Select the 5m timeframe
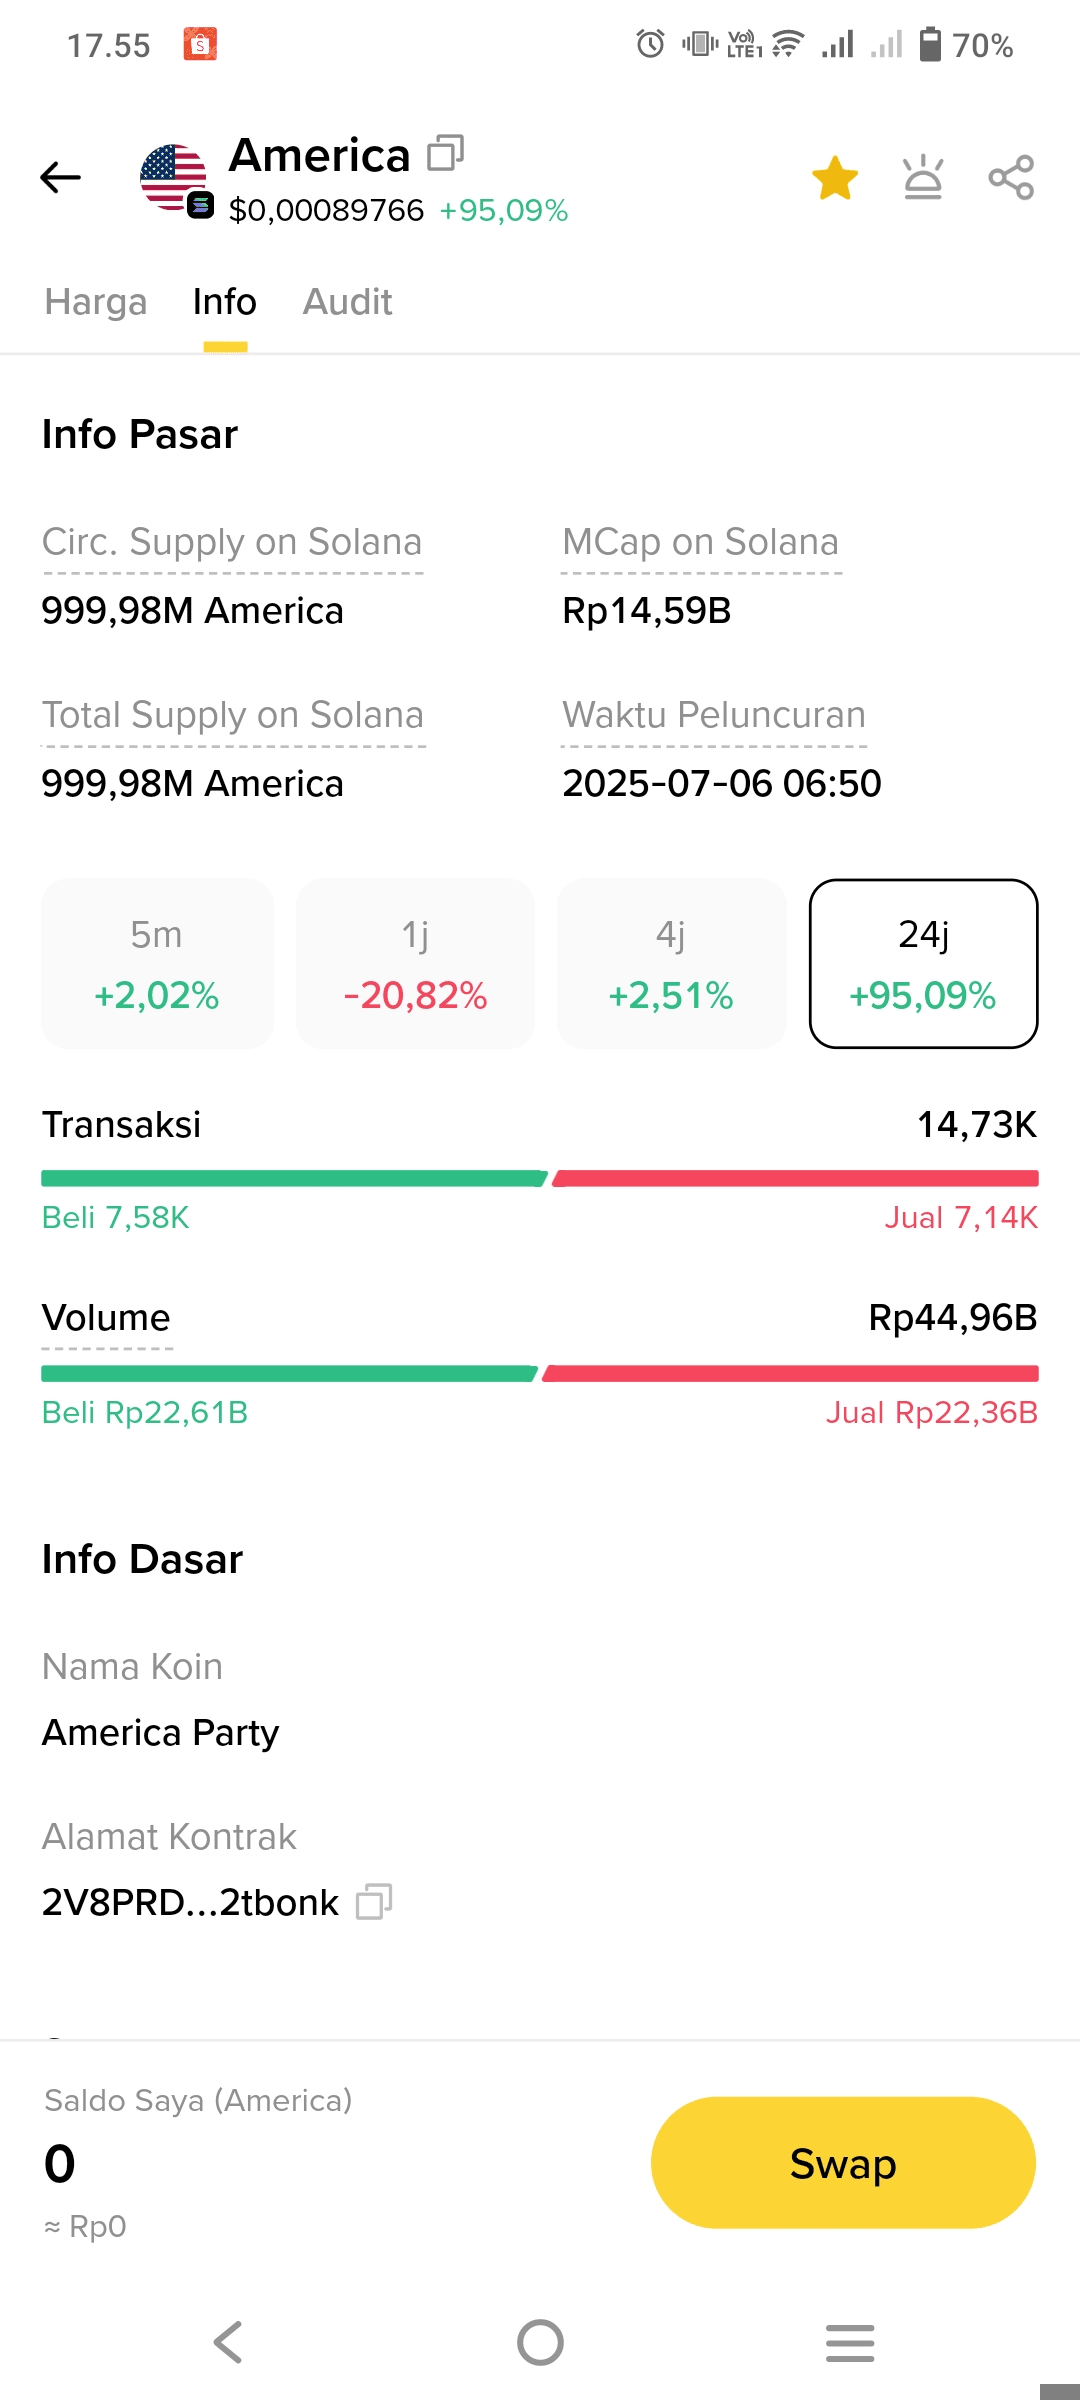Screen dimensions: 1080x2400 tap(157, 964)
